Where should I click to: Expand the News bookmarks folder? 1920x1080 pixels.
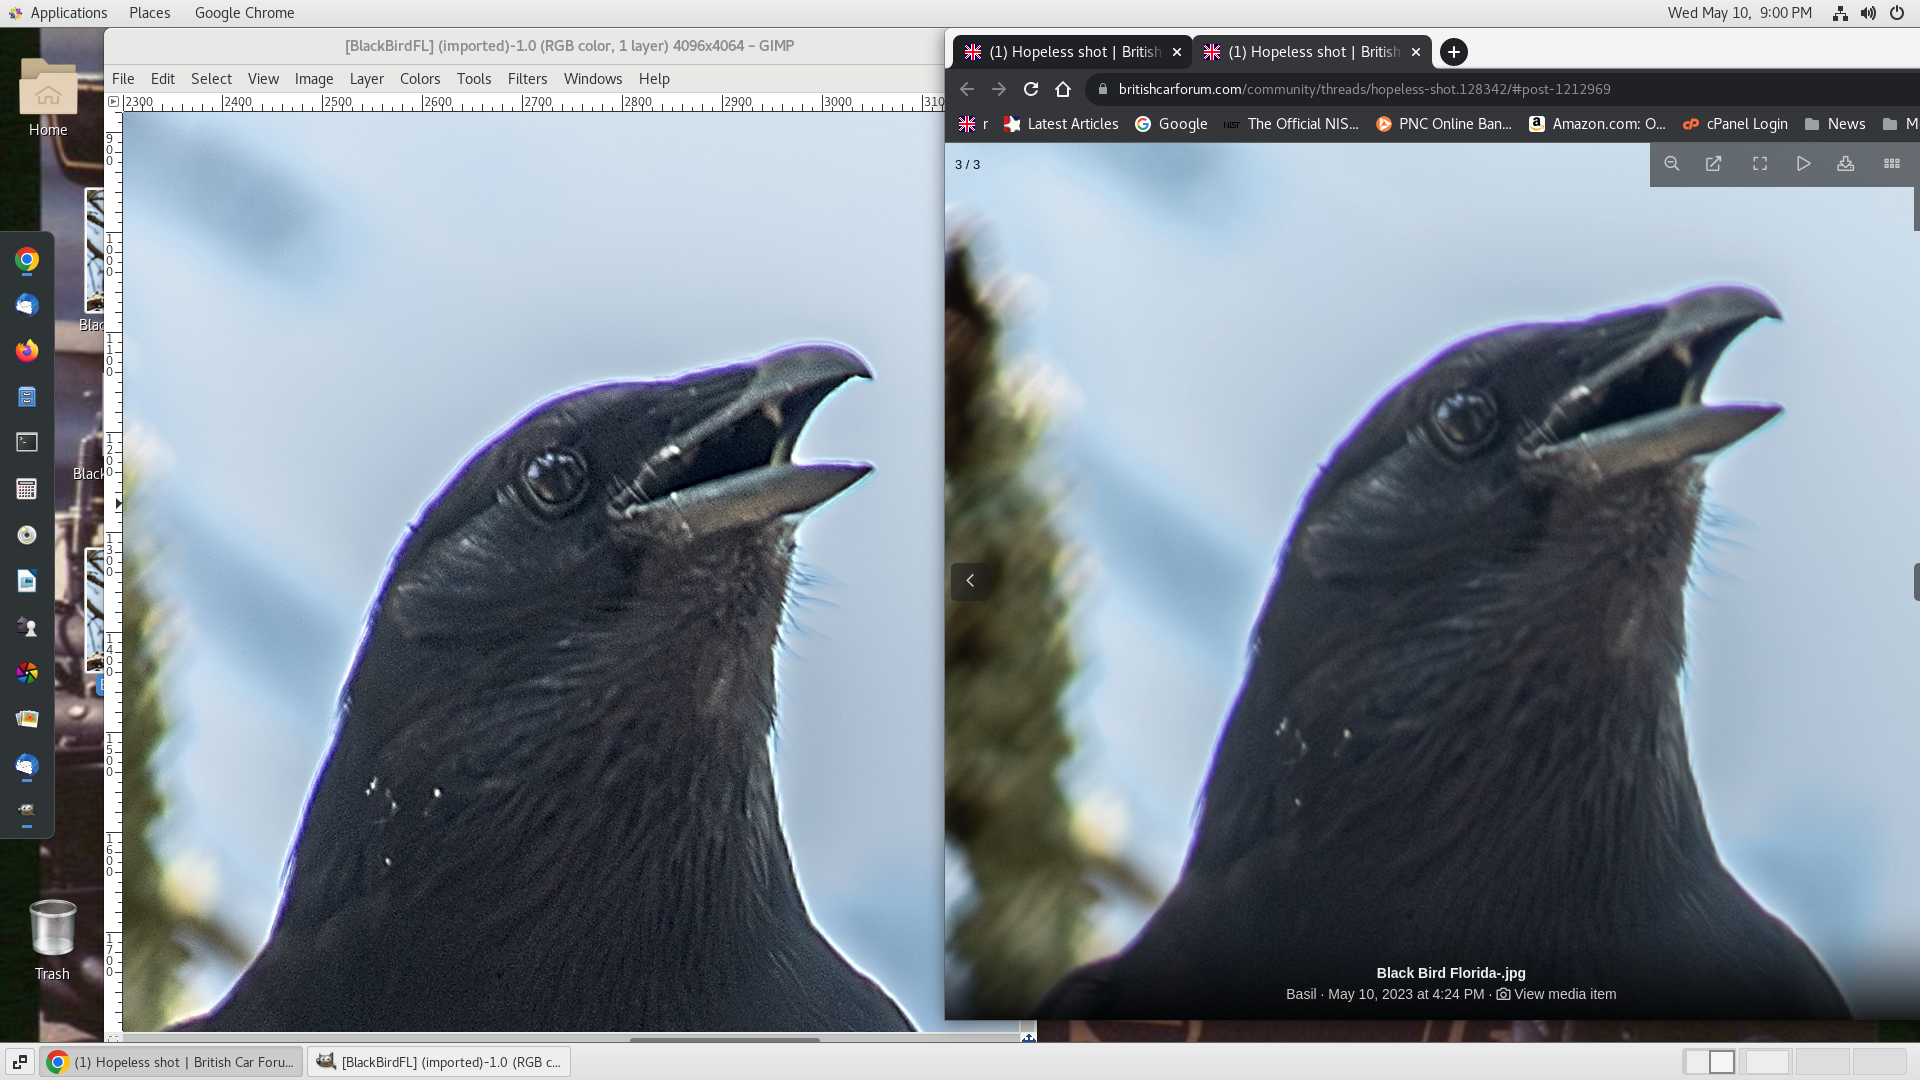point(1835,124)
